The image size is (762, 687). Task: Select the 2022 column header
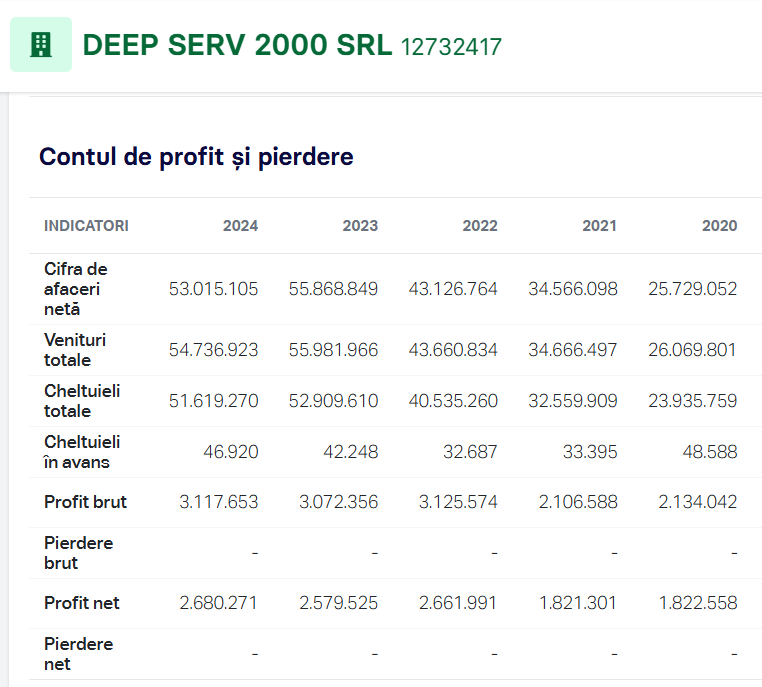click(x=480, y=226)
